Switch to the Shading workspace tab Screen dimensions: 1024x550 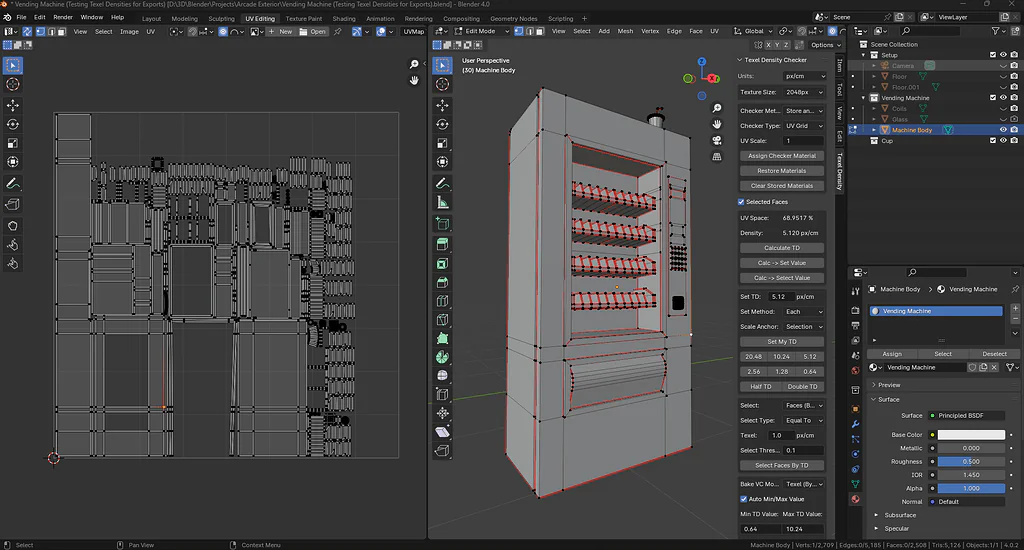344,18
